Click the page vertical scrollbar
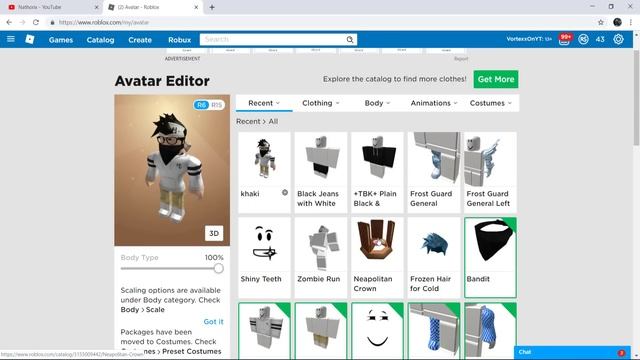The height and width of the screenshot is (360, 640). pyautogui.click(x=636, y=98)
